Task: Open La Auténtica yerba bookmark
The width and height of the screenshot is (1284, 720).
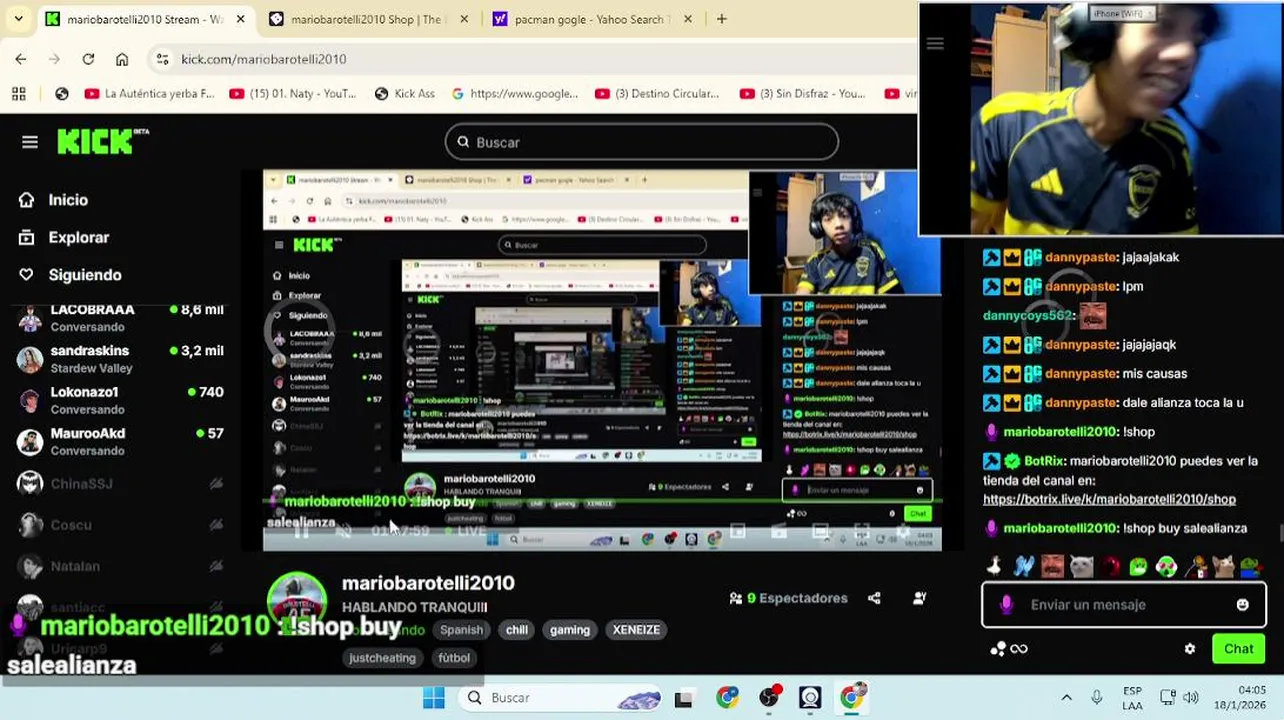Action: pos(149,93)
